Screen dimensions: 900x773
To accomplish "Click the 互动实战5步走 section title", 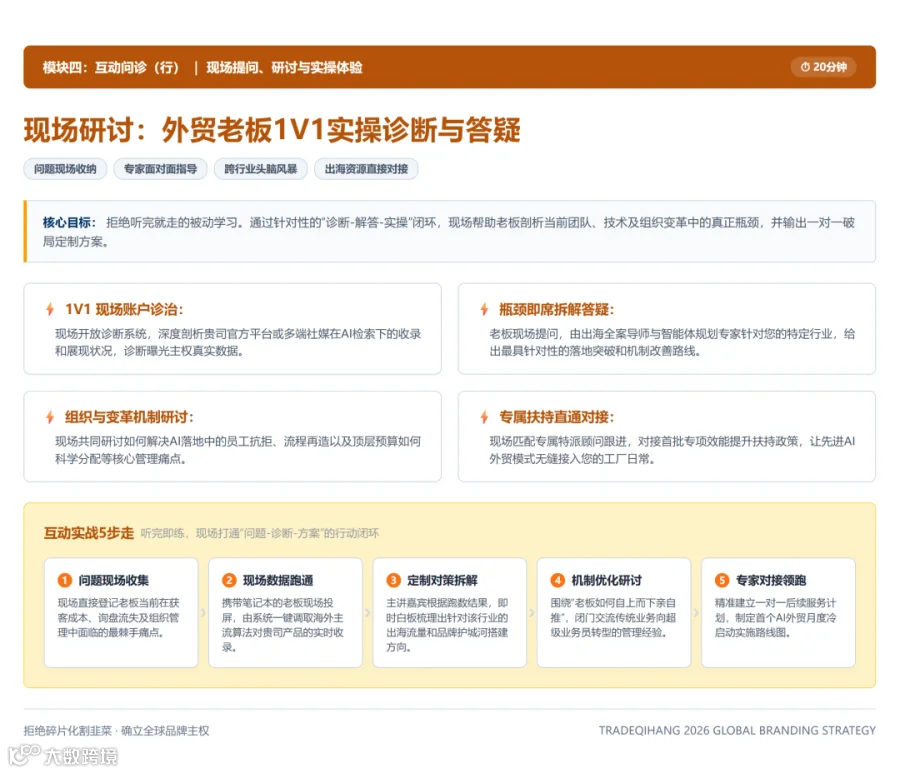I will coord(89,533).
